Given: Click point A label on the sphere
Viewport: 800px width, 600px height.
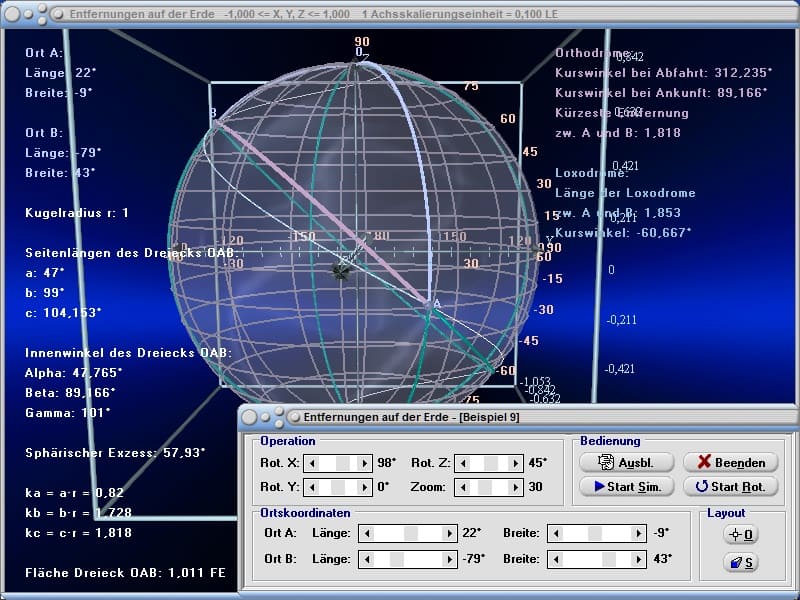Looking at the screenshot, I should pyautogui.click(x=437, y=304).
